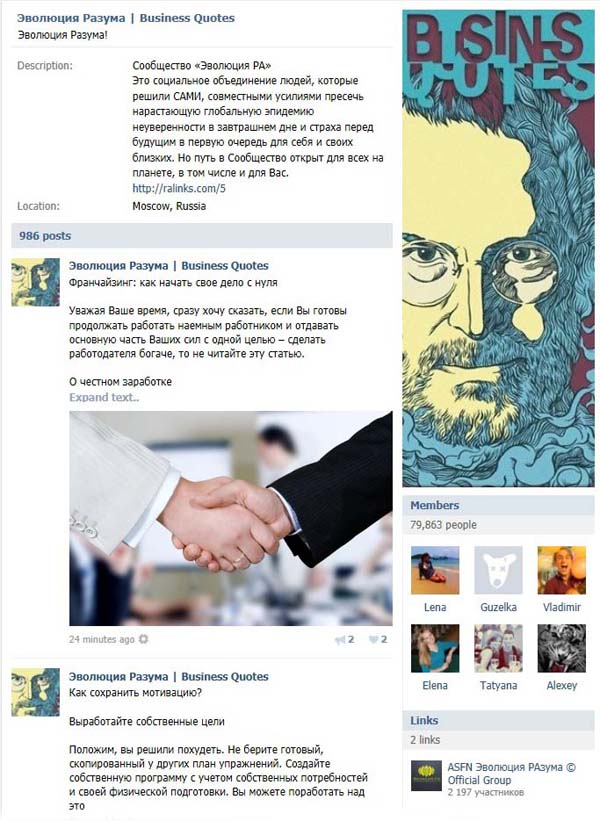Open the motivation post's author avatar
Screen dimensions: 600x821
coord(36,692)
